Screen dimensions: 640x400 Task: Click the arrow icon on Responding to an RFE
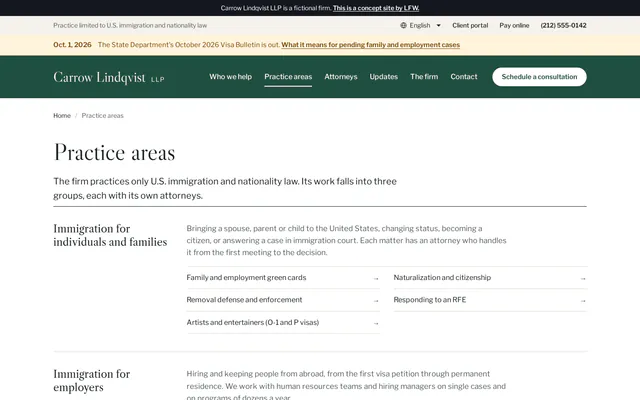point(583,301)
